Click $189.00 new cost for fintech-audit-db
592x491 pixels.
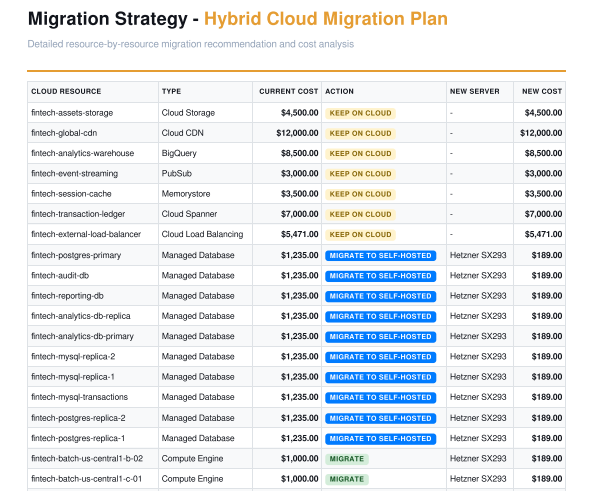coord(547,276)
